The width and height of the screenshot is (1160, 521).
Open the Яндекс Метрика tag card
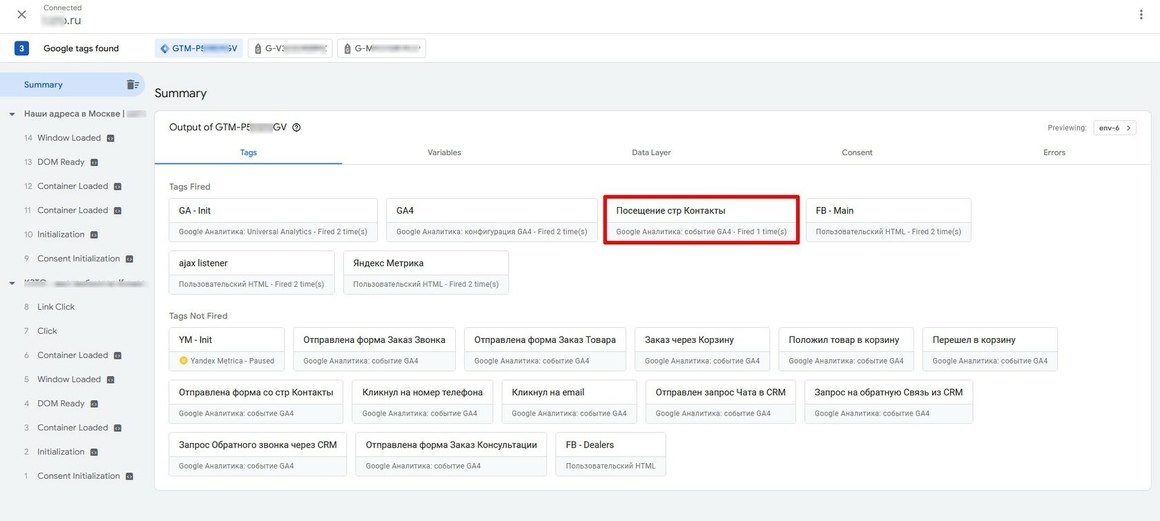[426, 272]
